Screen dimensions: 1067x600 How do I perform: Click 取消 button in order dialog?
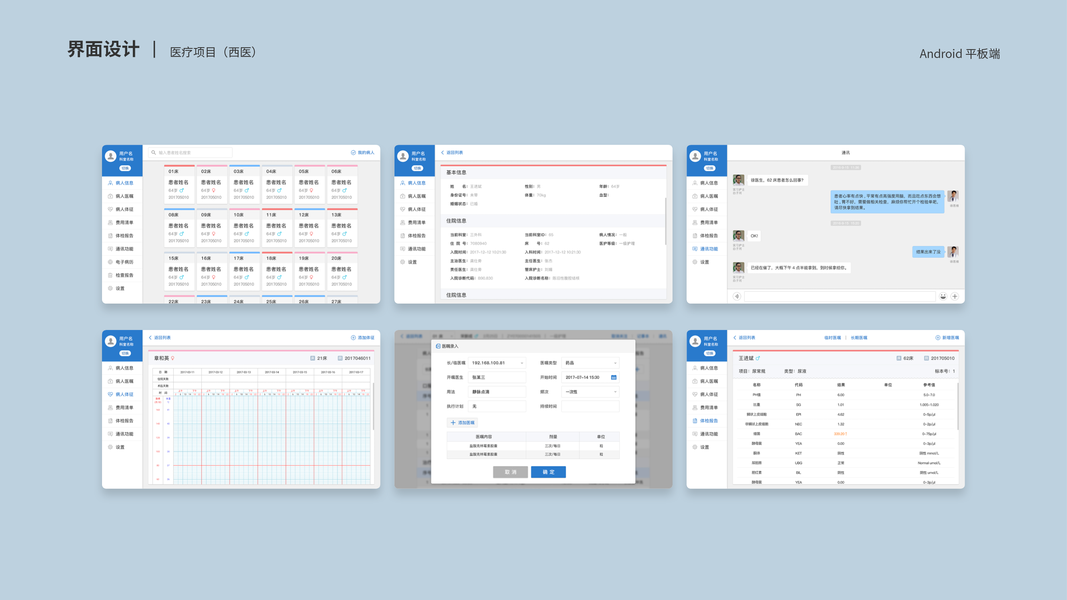[x=510, y=471]
